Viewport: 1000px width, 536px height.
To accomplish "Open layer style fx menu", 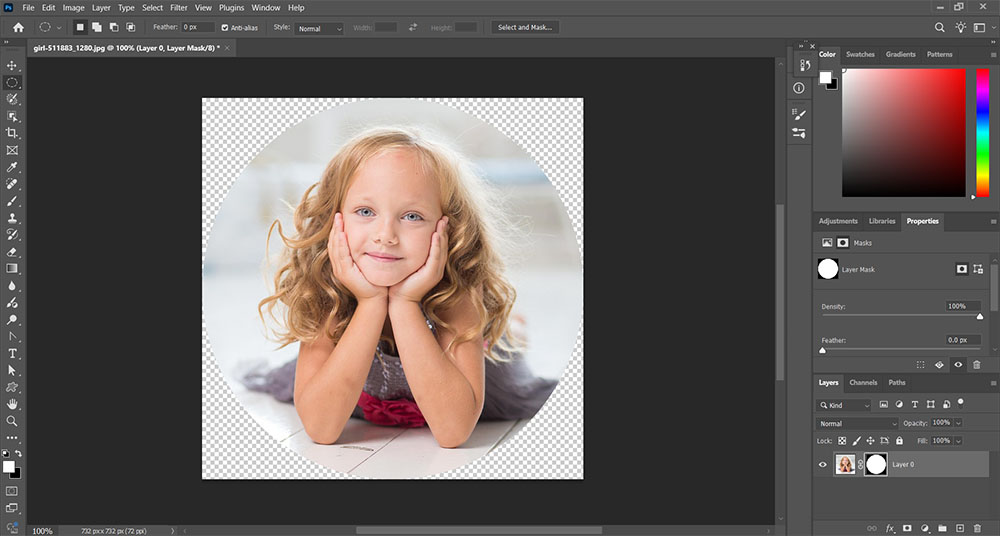I will [890, 527].
